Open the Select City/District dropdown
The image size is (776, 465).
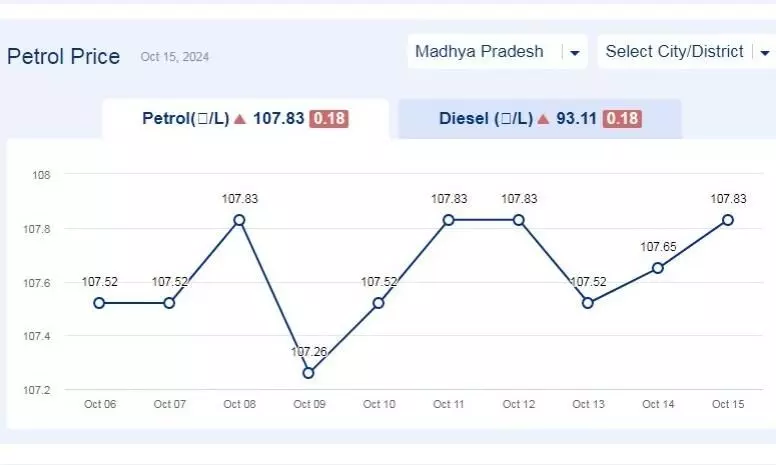tap(687, 51)
